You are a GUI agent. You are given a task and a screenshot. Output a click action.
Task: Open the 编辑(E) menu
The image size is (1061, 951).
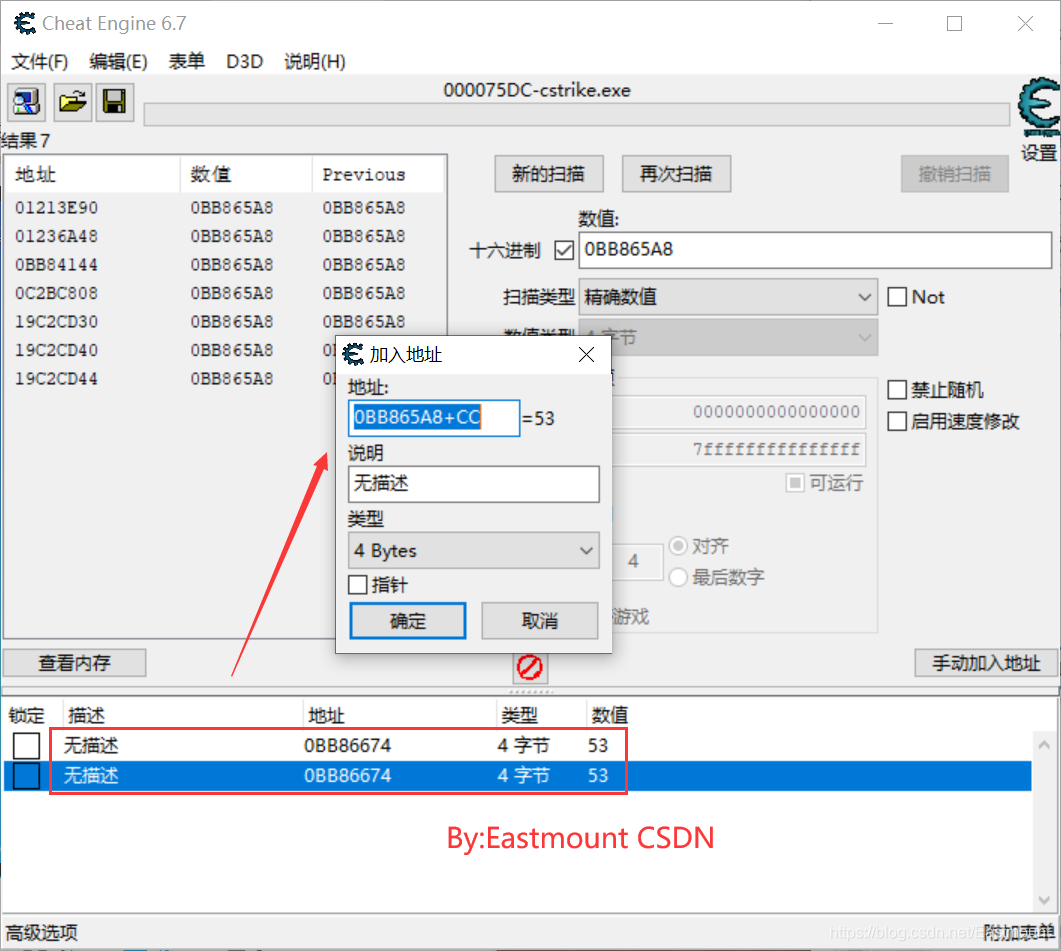(118, 62)
